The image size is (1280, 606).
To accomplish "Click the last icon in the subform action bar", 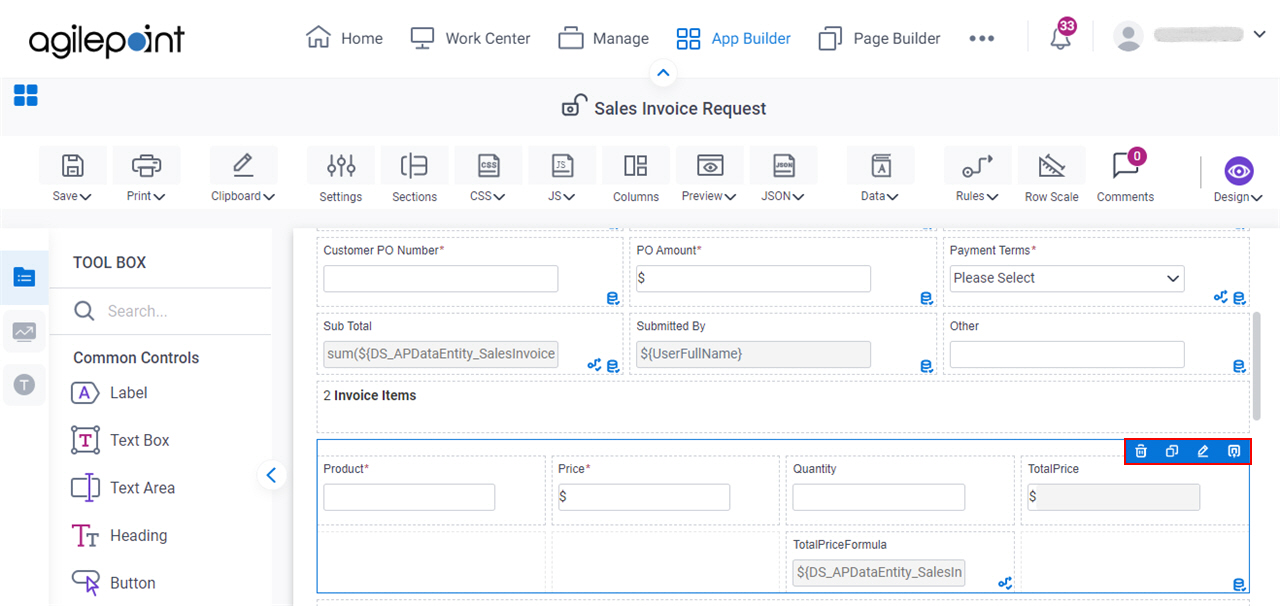I will coord(1234,451).
